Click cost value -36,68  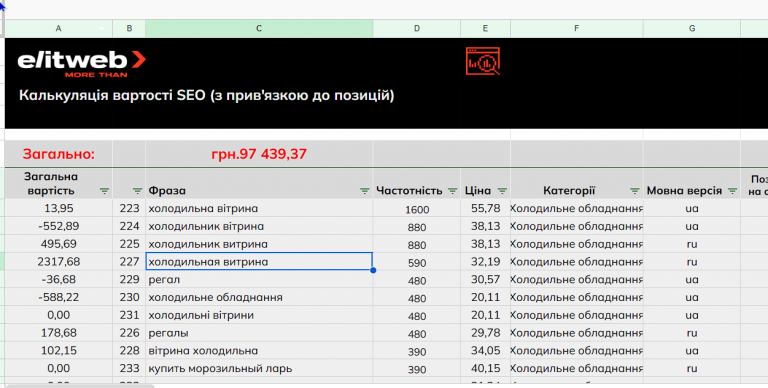[59, 279]
